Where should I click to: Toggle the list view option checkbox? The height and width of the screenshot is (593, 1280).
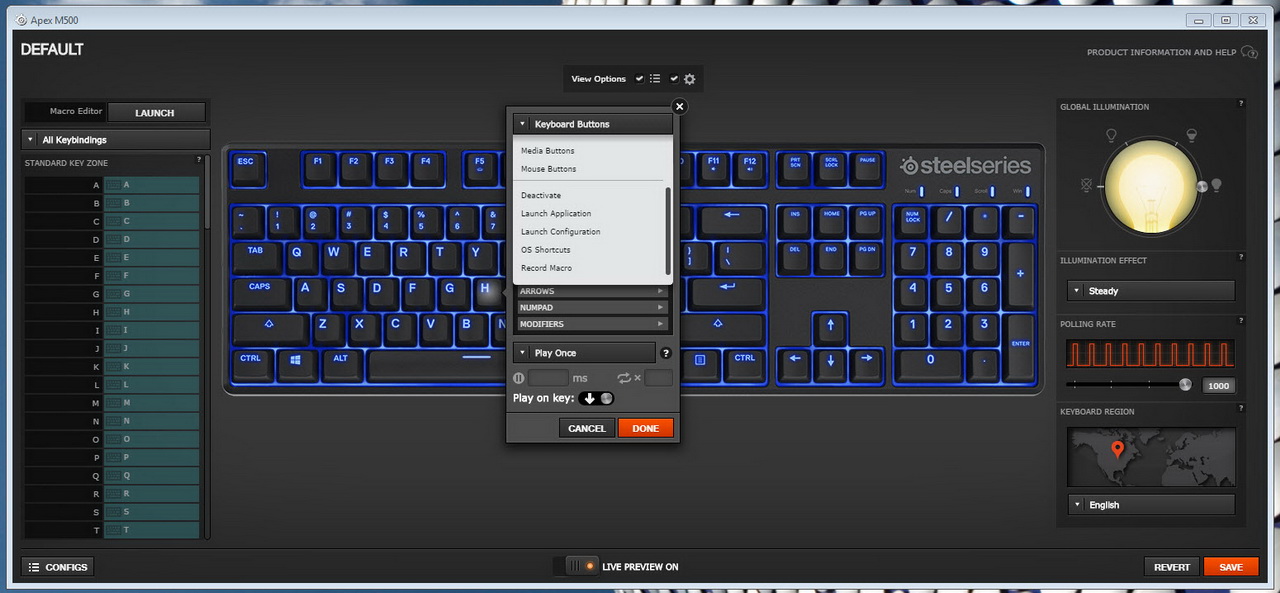[x=640, y=79]
